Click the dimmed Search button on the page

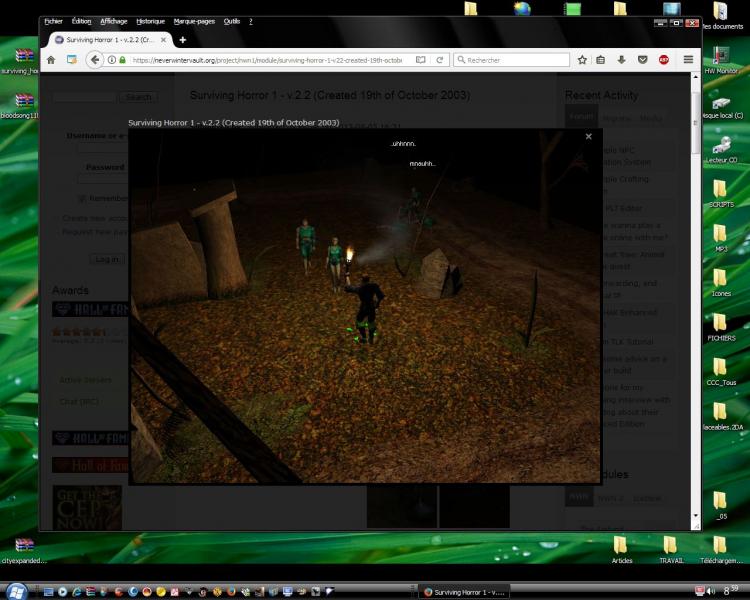pyautogui.click(x=139, y=97)
